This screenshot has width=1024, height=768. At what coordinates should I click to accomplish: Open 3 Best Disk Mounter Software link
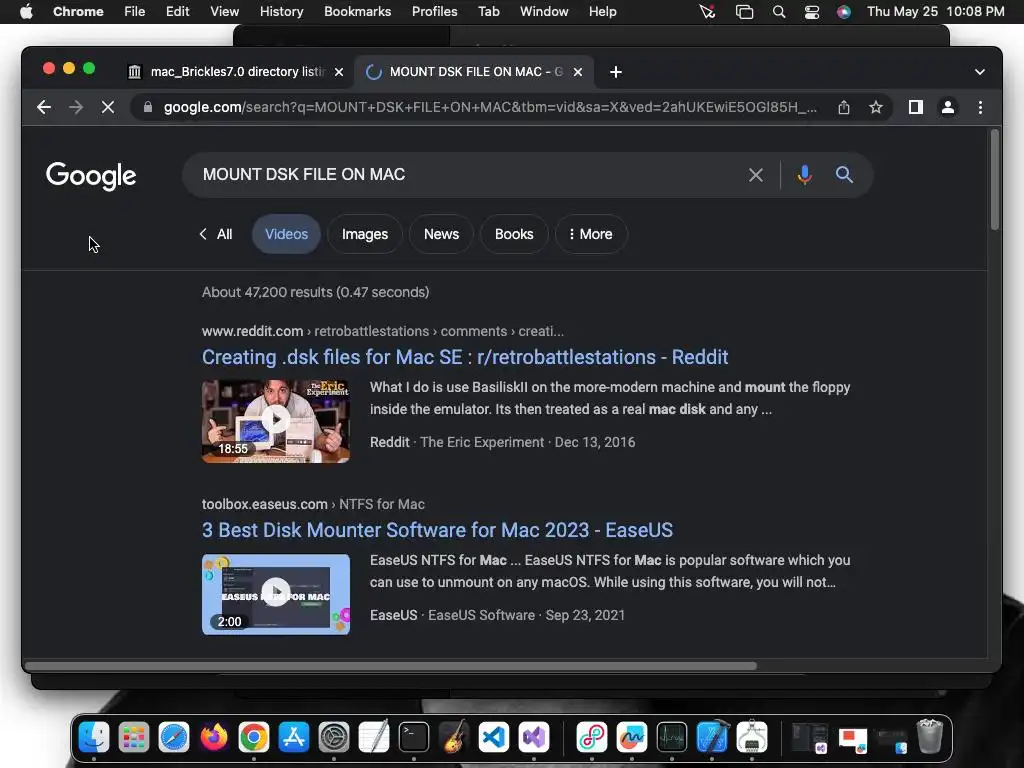[x=437, y=530]
